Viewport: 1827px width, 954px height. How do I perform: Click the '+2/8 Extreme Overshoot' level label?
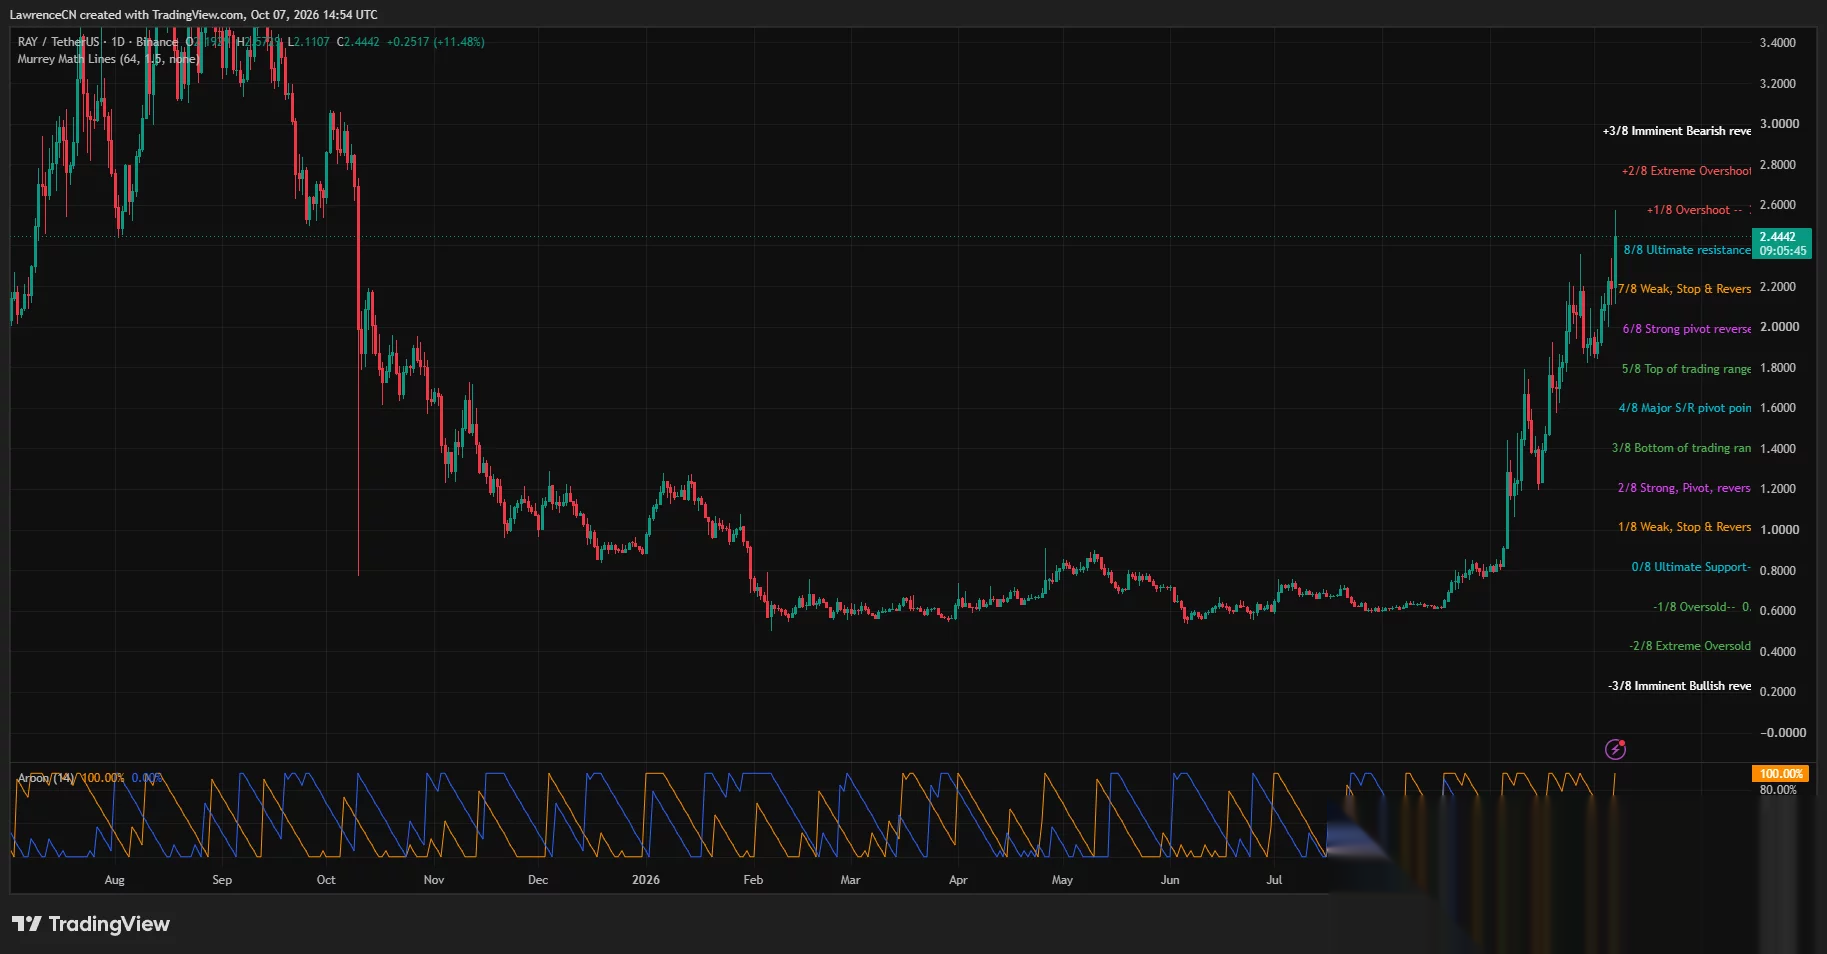click(1686, 171)
